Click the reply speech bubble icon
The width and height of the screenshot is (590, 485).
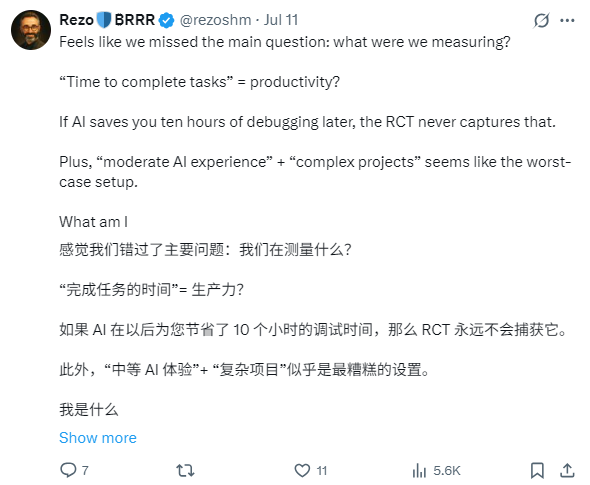68,470
